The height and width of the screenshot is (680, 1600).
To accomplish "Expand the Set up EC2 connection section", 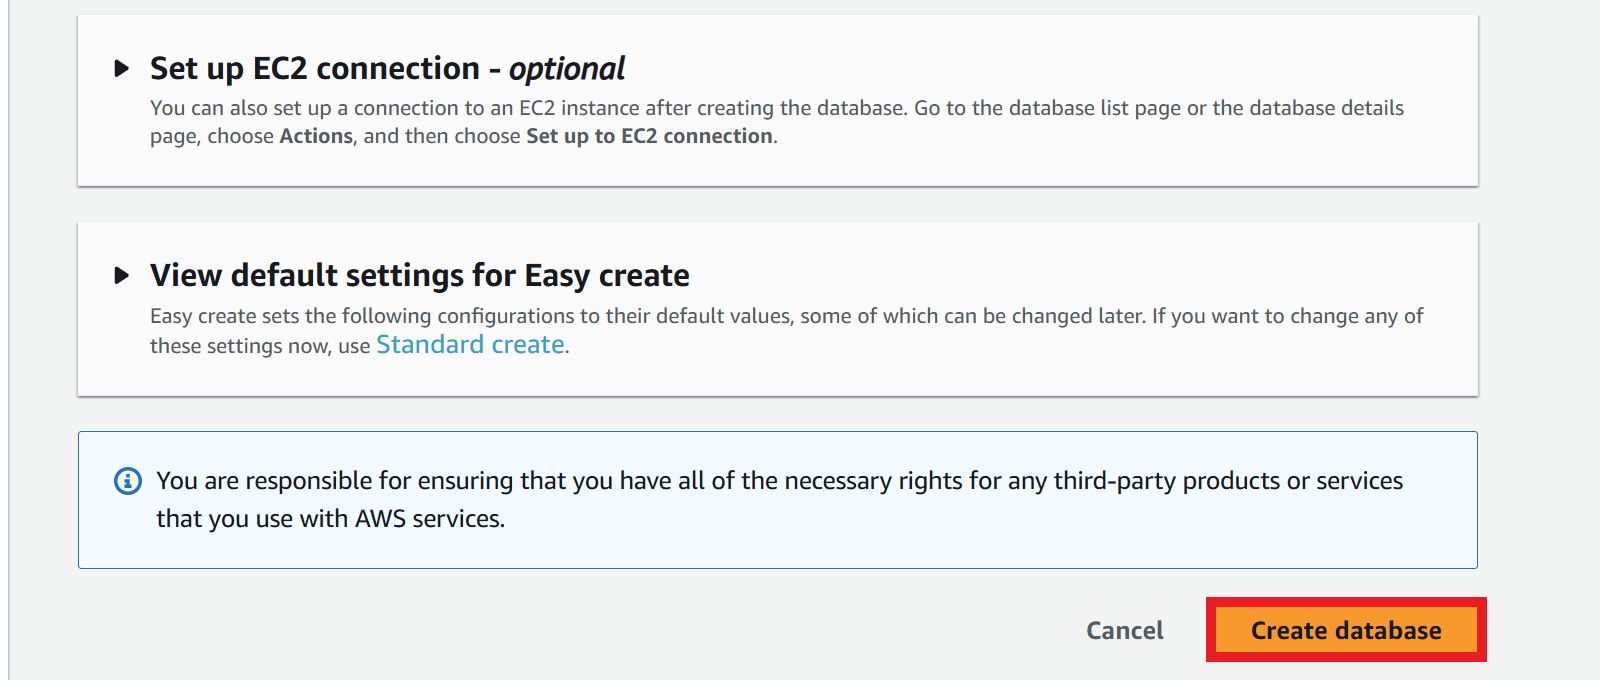I will 122,69.
